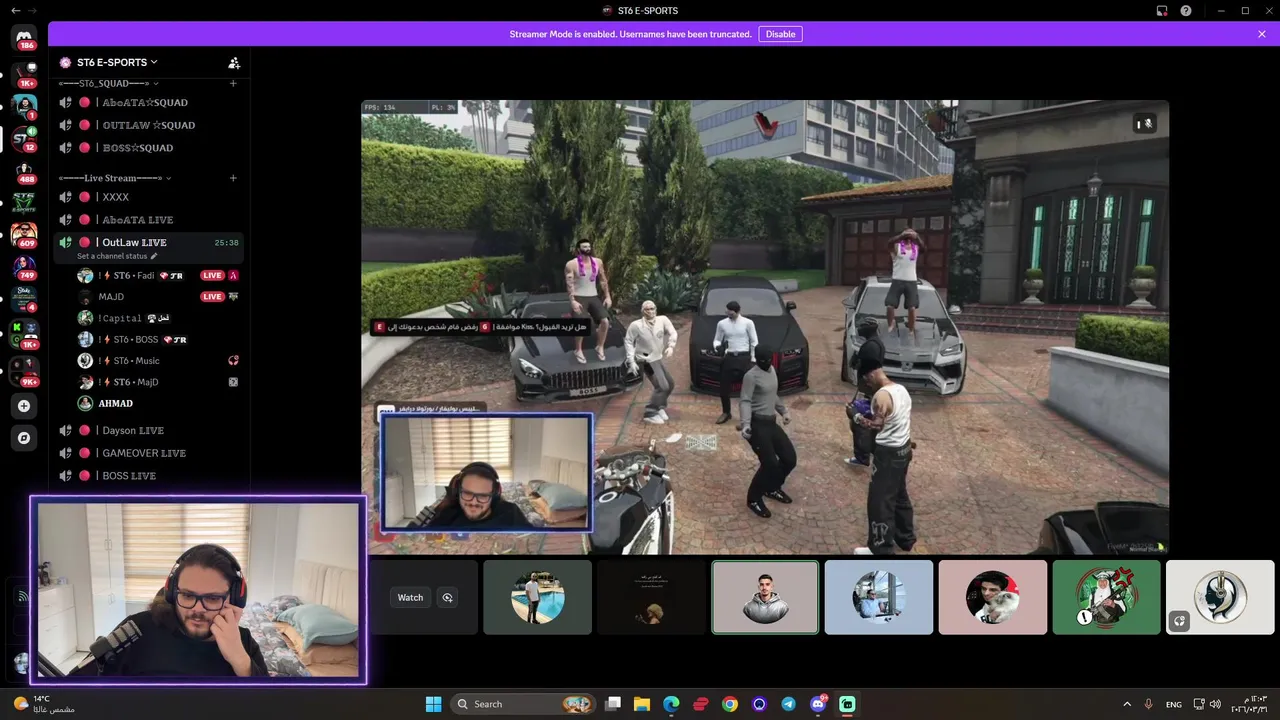Viewport: 1280px width, 720px height.
Task: Join the BOSS LIVE voice channel
Action: pos(148,476)
